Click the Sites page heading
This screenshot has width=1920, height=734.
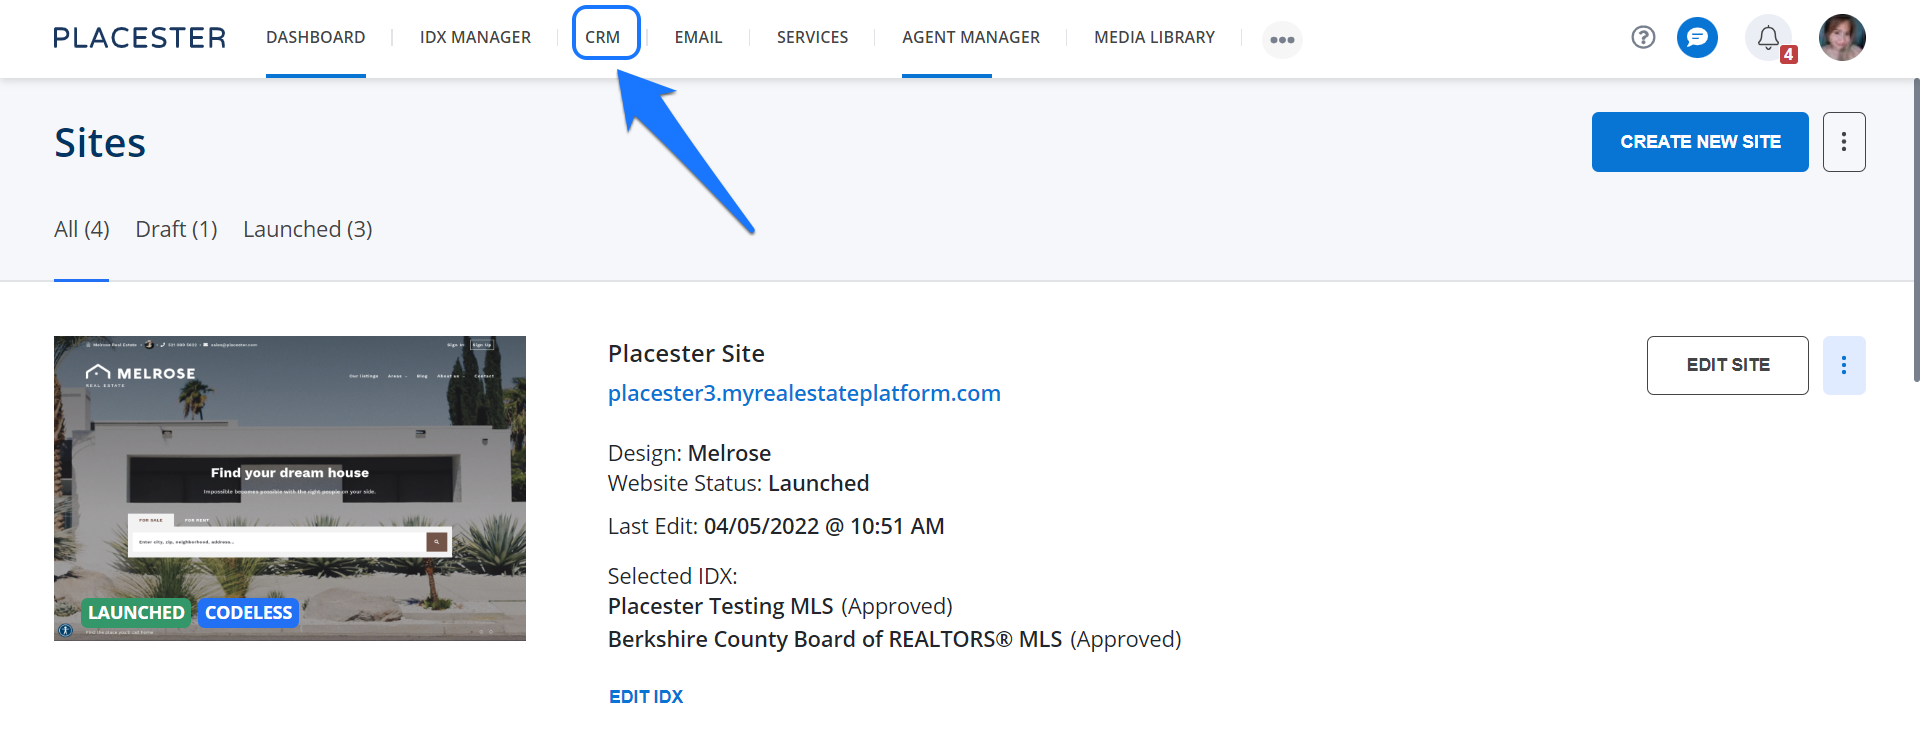(100, 143)
